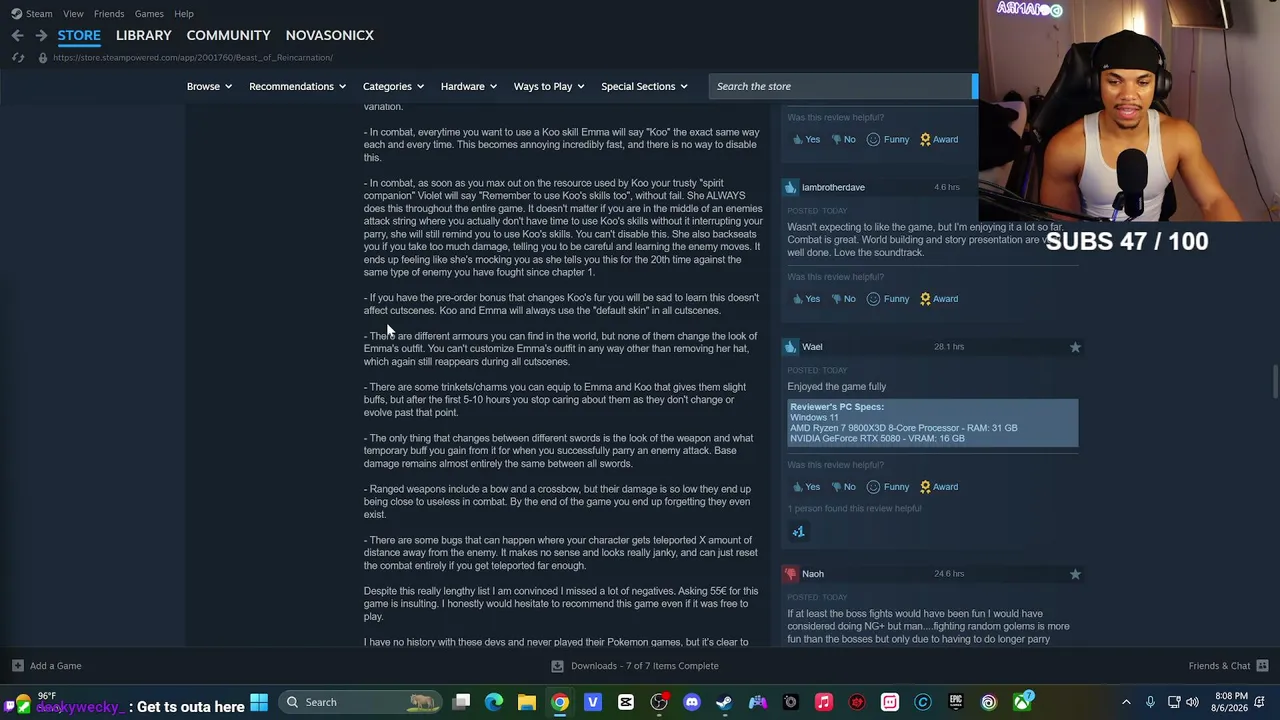Screen dimensions: 1280x720
Task: Give an Award to Wael's review
Action: [939, 487]
